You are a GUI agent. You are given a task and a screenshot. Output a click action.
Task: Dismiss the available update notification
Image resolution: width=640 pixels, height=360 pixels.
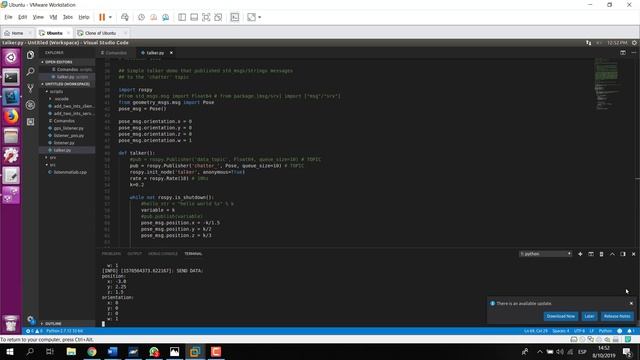[631, 303]
